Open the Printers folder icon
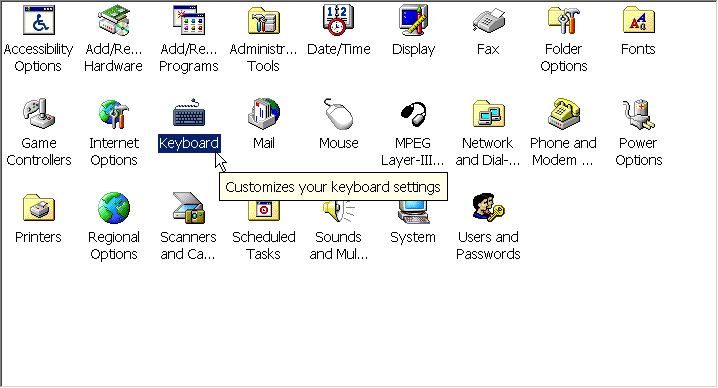The width and height of the screenshot is (718, 388). pos(38,208)
